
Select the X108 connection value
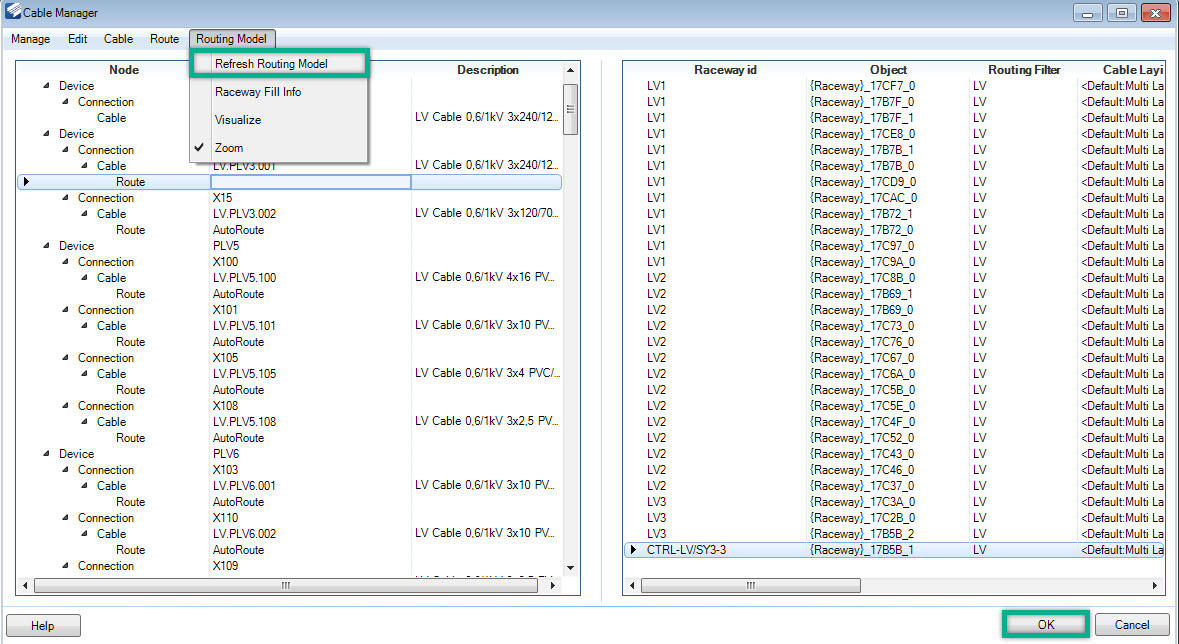tap(226, 406)
